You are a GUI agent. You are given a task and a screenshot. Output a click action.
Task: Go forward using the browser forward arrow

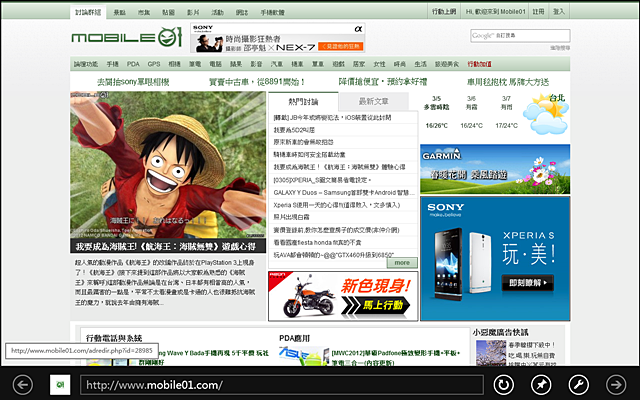click(x=616, y=384)
